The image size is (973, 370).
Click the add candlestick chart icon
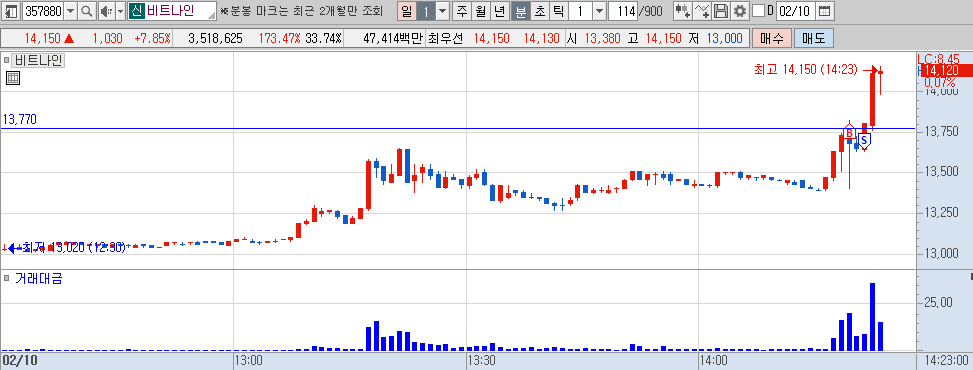point(683,11)
